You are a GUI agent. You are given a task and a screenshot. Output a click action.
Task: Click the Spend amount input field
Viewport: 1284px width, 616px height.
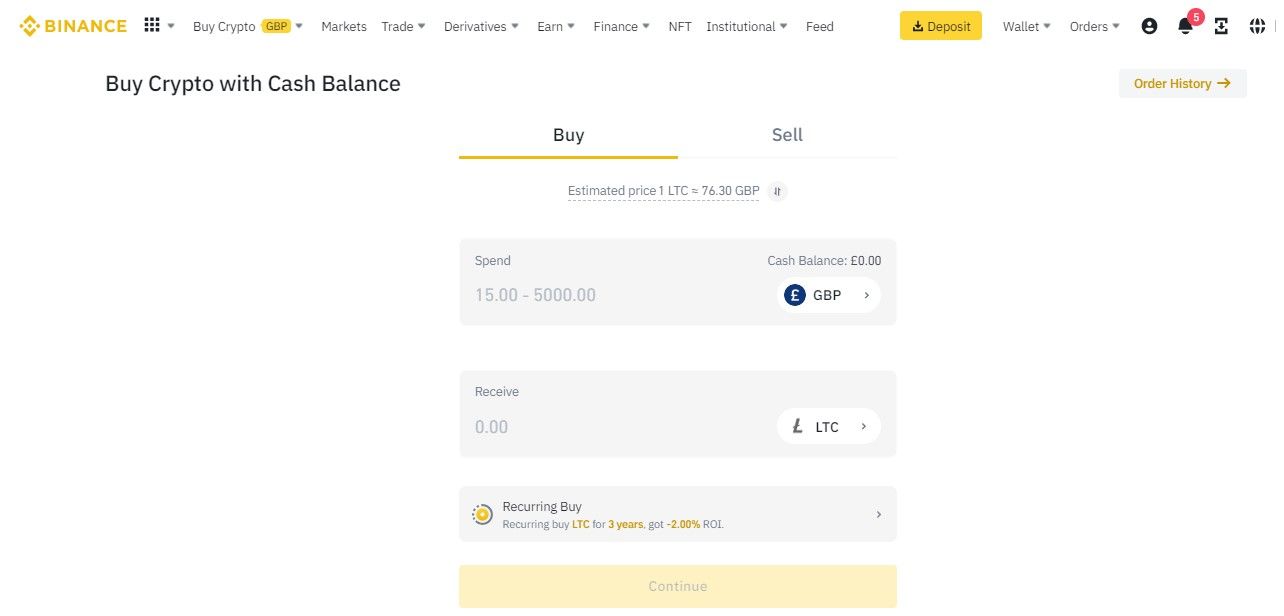pyautogui.click(x=600, y=295)
